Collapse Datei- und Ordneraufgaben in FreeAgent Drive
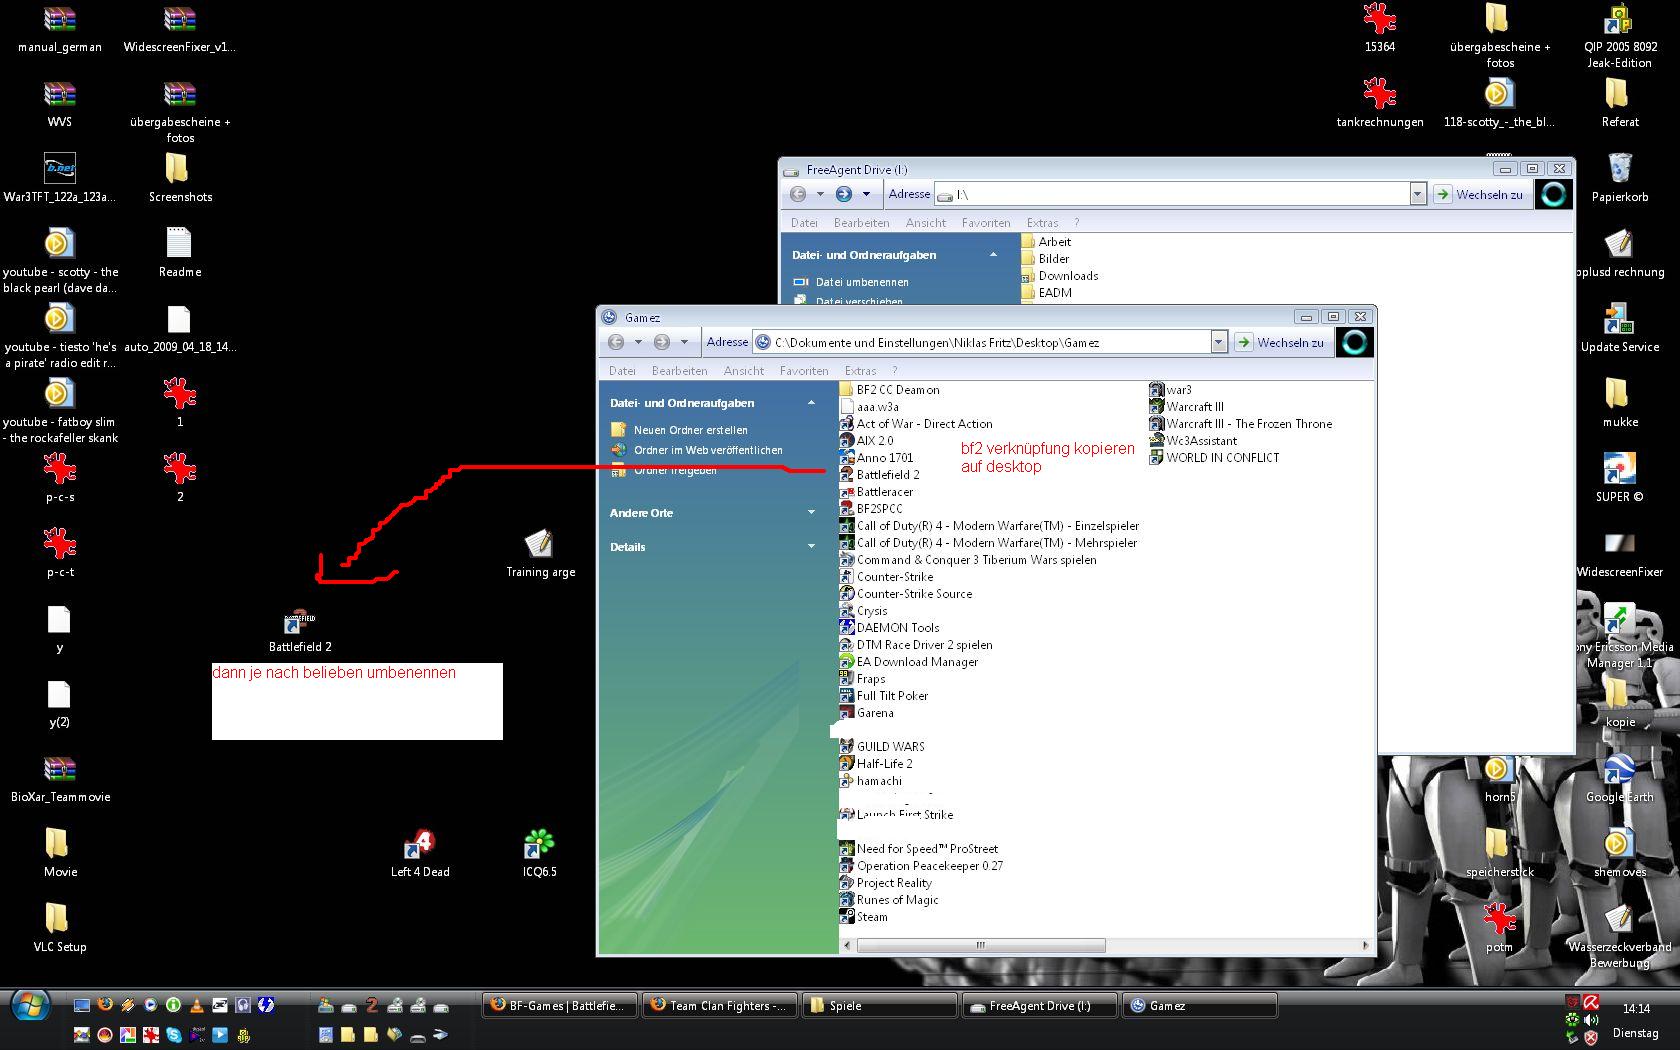The width and height of the screenshot is (1680, 1050). 993,255
